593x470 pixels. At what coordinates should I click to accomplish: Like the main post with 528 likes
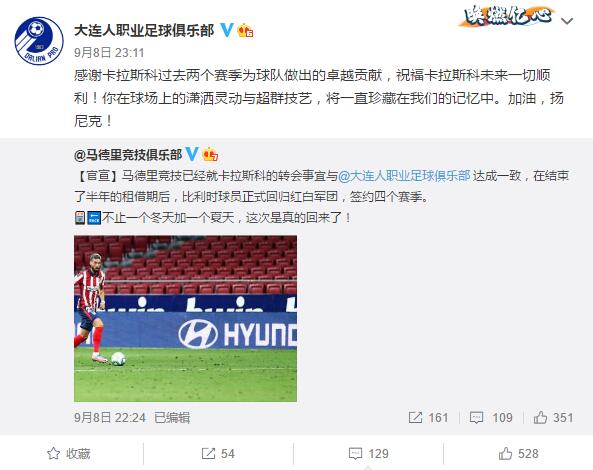[518, 453]
